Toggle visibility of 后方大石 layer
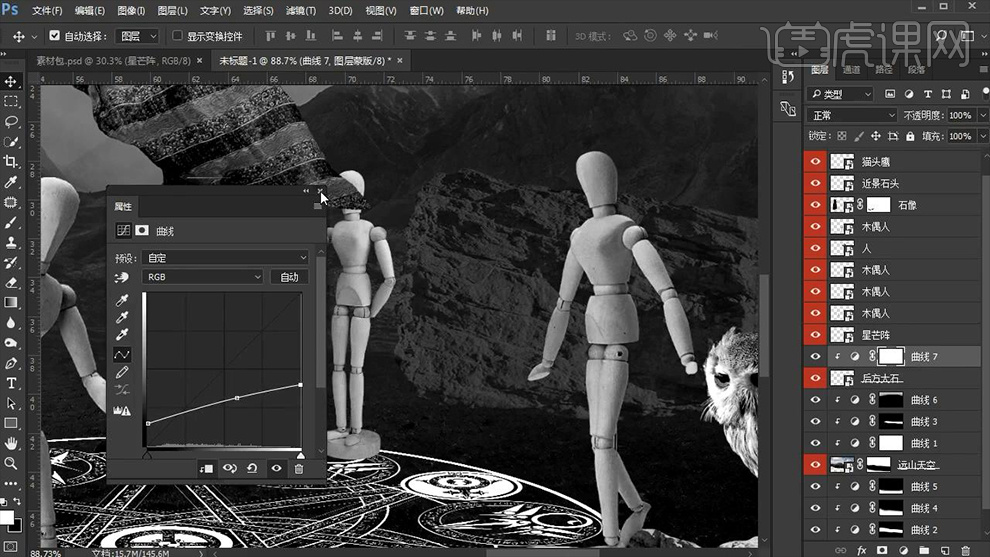 point(815,378)
